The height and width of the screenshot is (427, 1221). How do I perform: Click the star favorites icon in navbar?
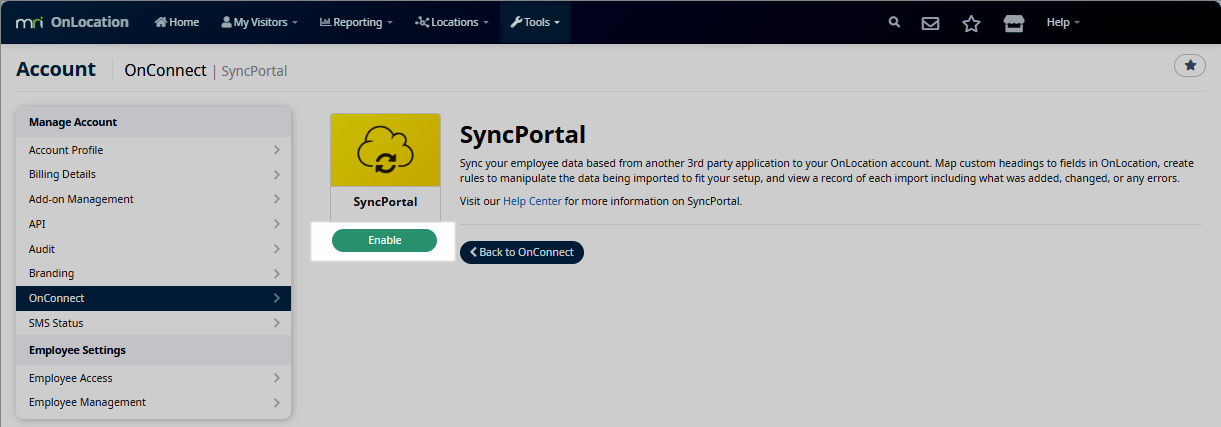(971, 23)
